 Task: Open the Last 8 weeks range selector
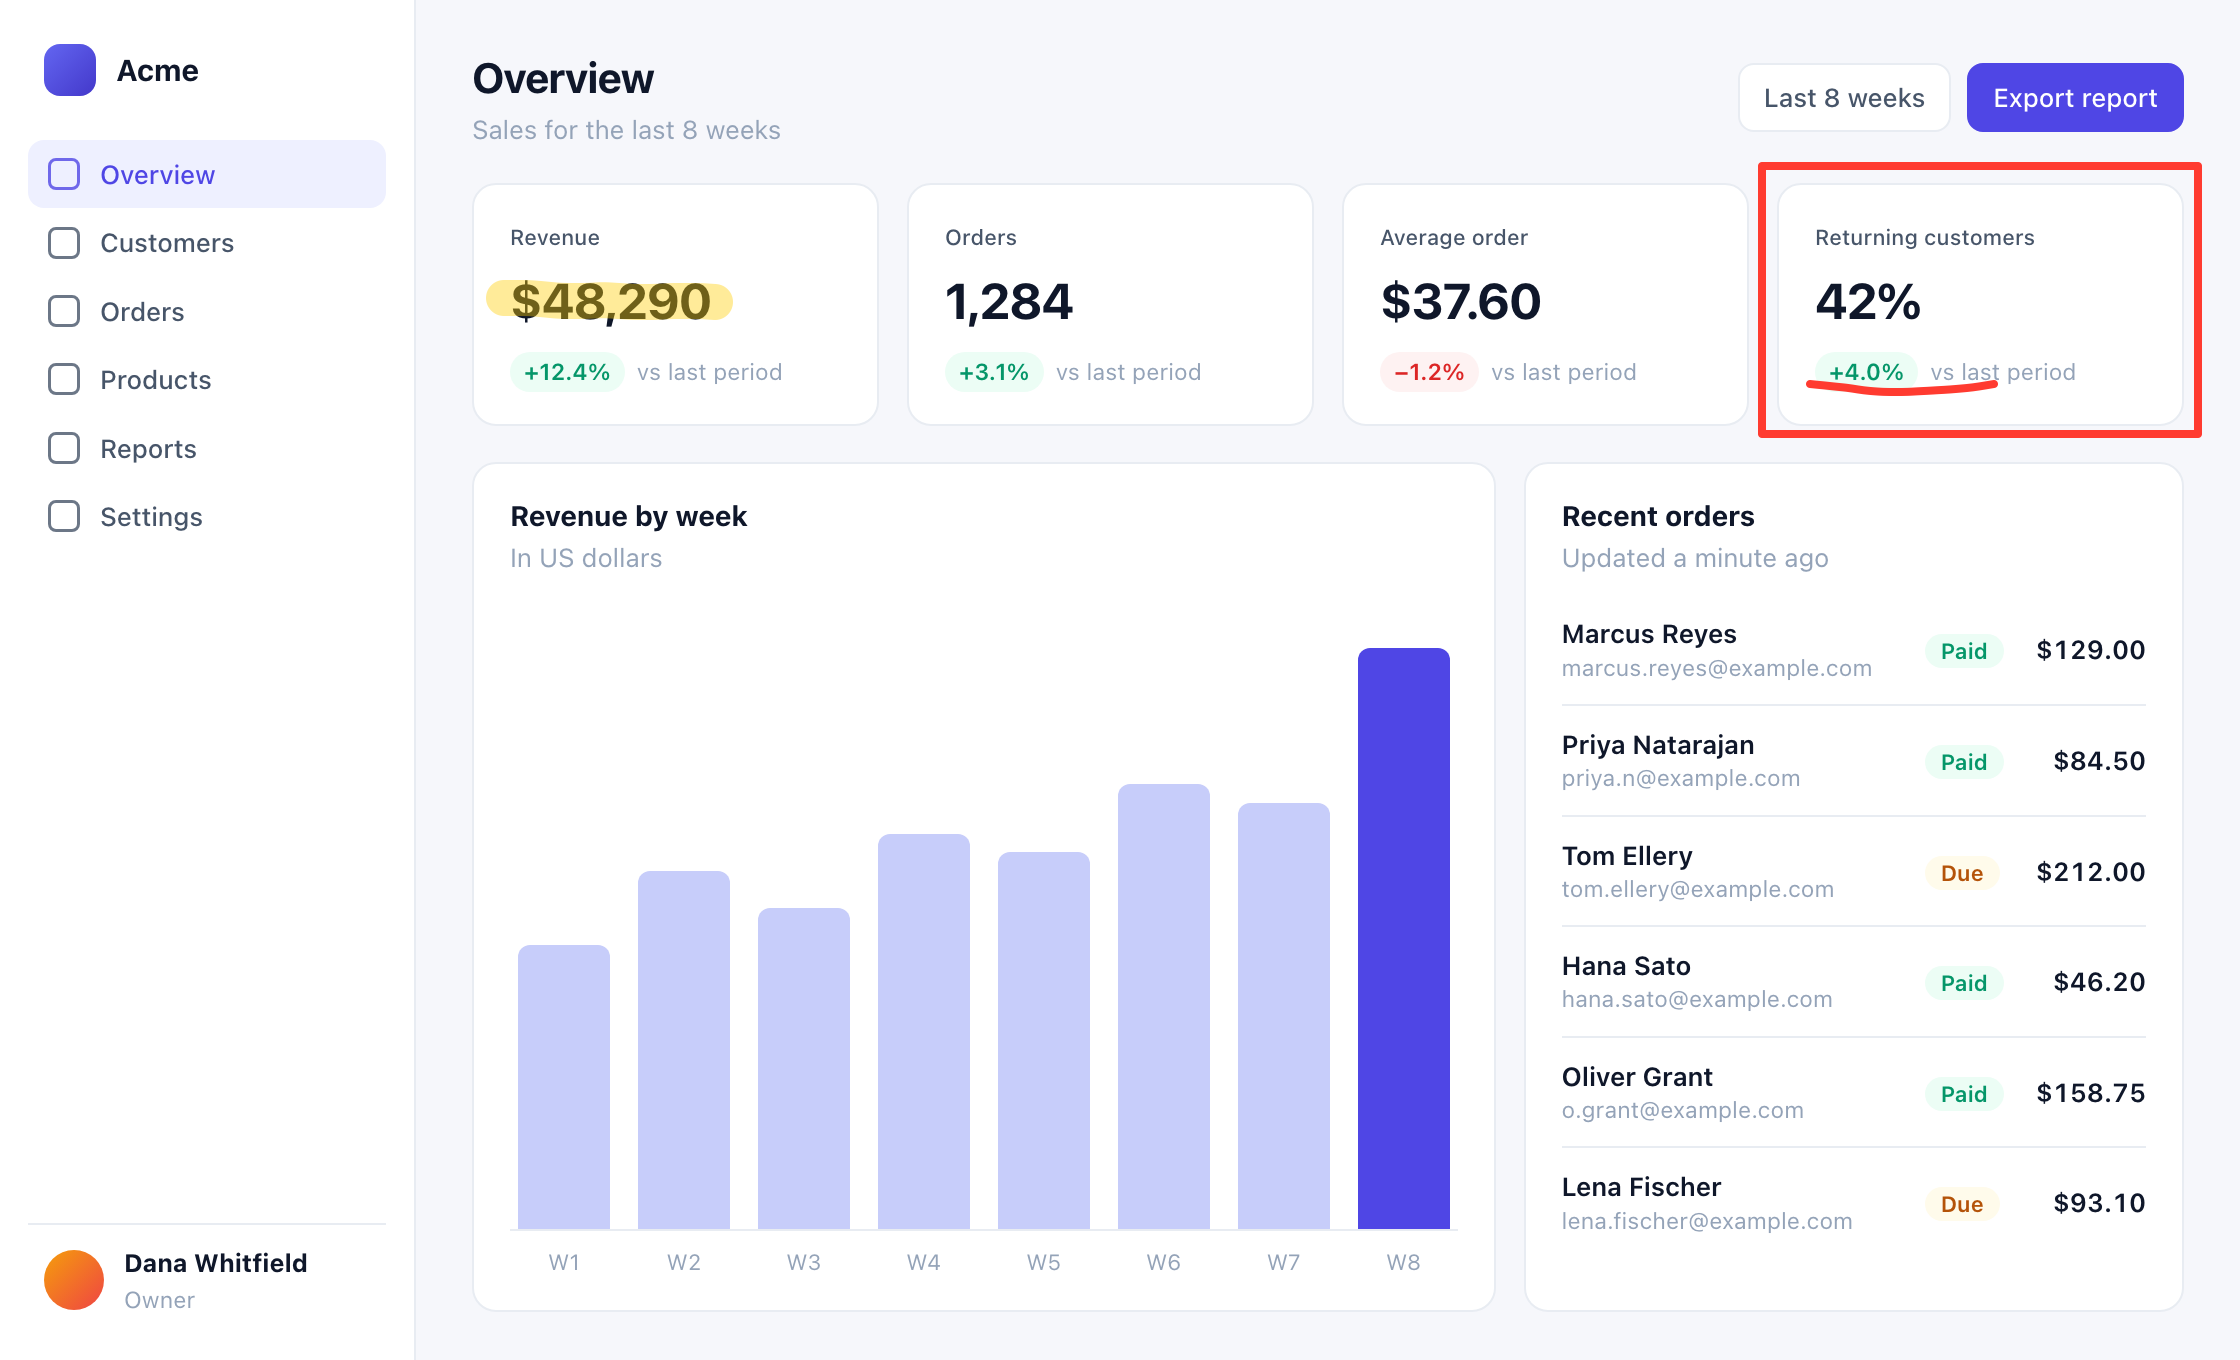click(x=1844, y=98)
